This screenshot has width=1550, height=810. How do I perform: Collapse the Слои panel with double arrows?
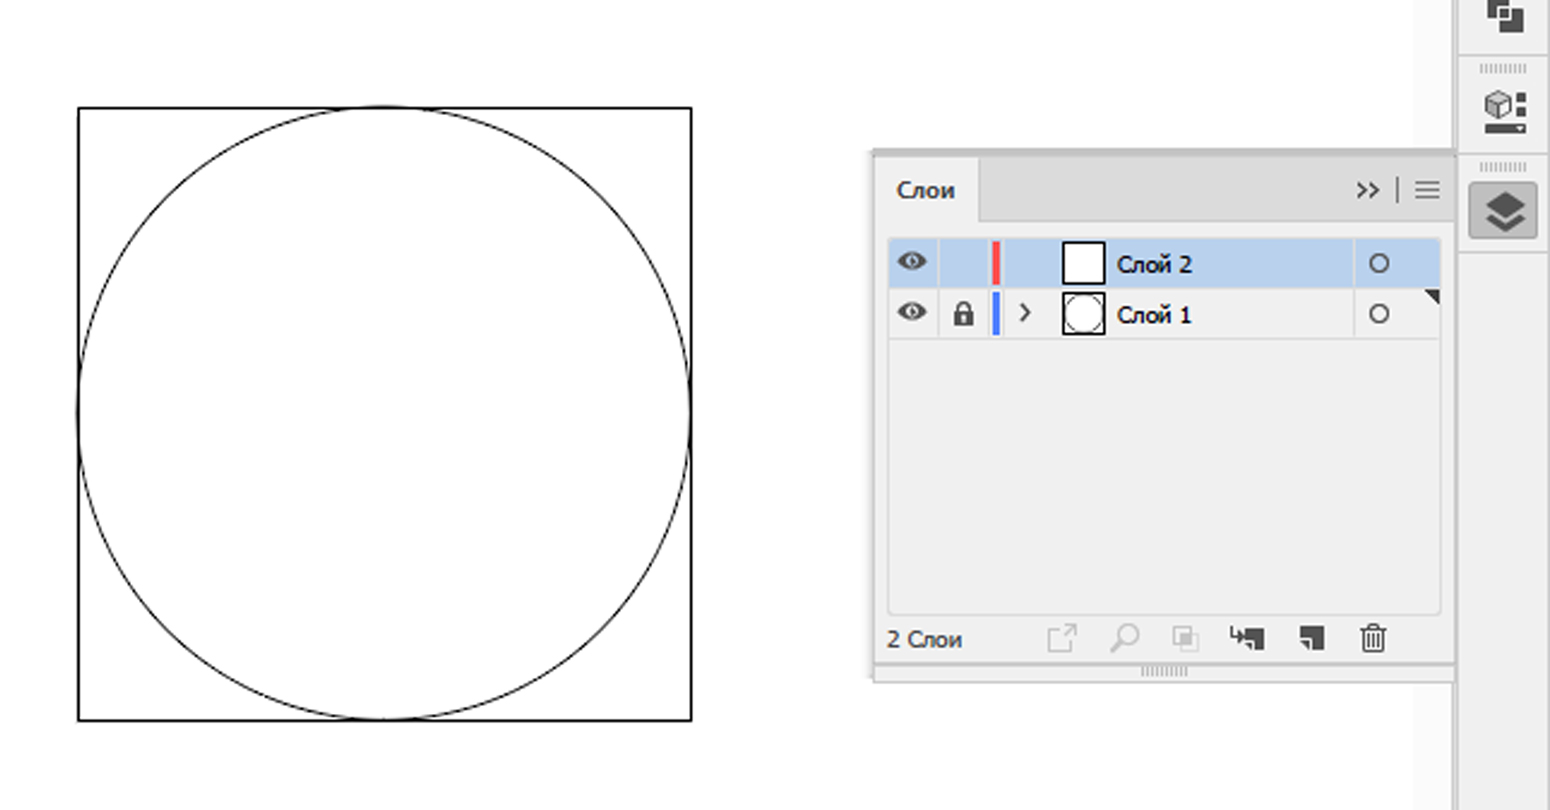pos(1367,190)
